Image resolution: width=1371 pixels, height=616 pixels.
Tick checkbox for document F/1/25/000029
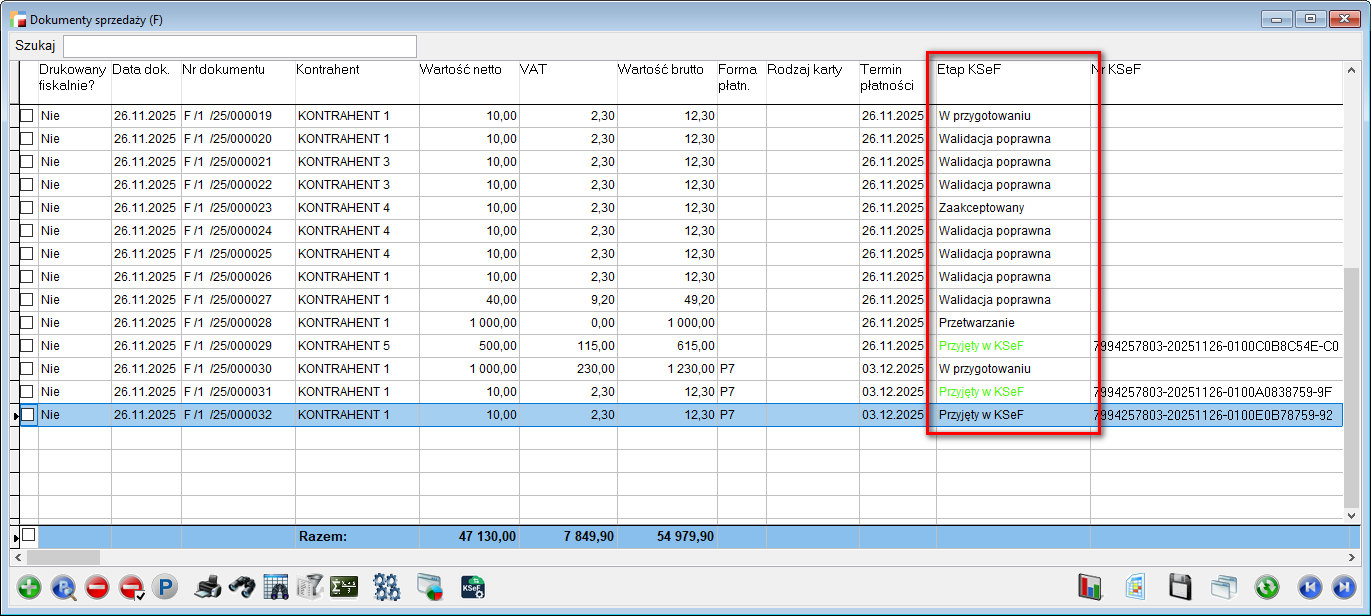tap(27, 346)
